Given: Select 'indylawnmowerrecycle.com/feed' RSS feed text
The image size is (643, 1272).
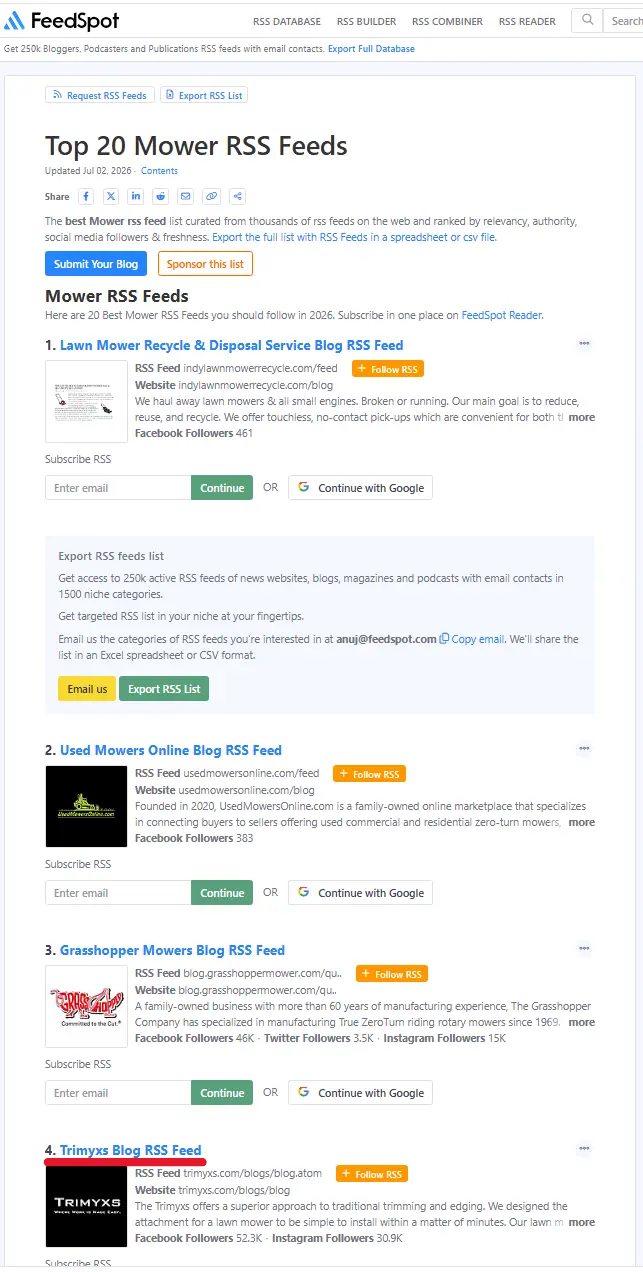Looking at the screenshot, I should coord(260,368).
